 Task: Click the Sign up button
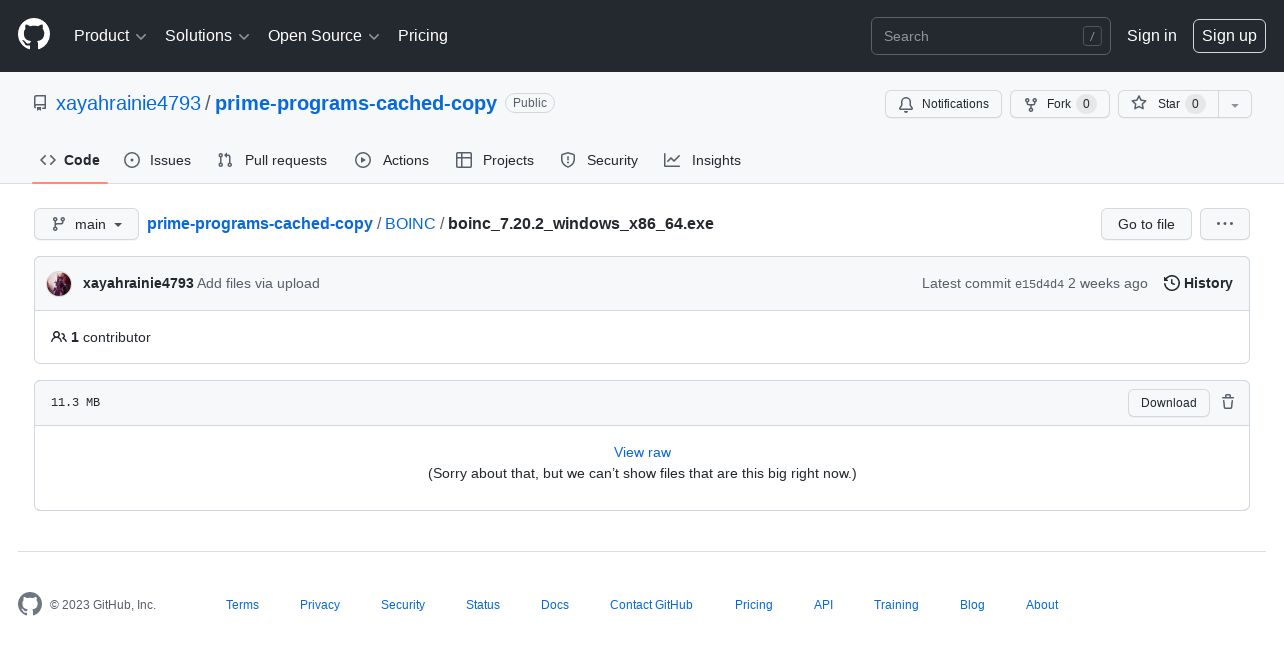tap(1229, 35)
